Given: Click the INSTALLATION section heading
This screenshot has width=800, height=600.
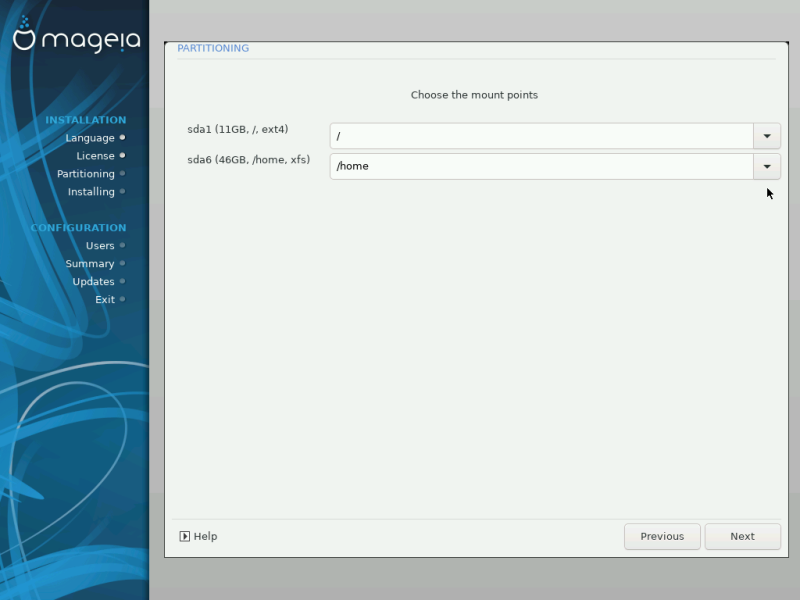Looking at the screenshot, I should tap(86, 120).
